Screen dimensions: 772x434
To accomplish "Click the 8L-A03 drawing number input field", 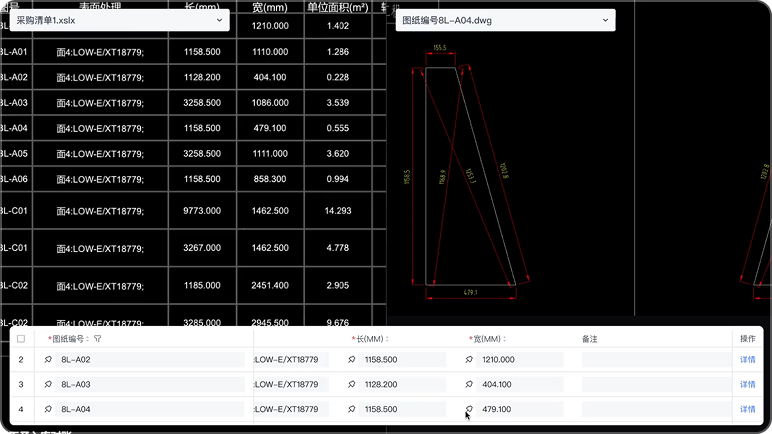I will click(x=150, y=384).
